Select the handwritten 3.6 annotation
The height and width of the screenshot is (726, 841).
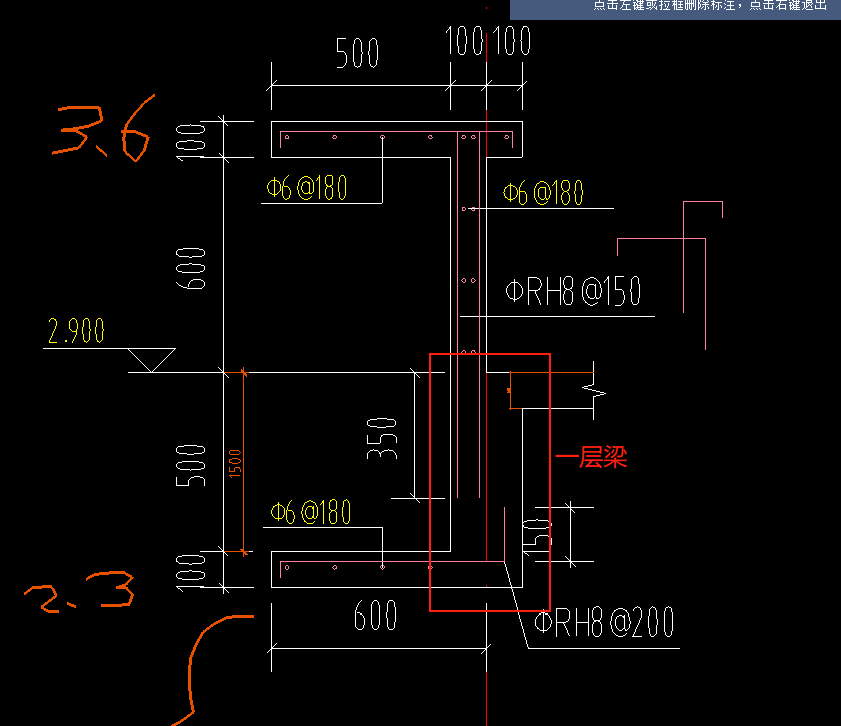(103, 129)
